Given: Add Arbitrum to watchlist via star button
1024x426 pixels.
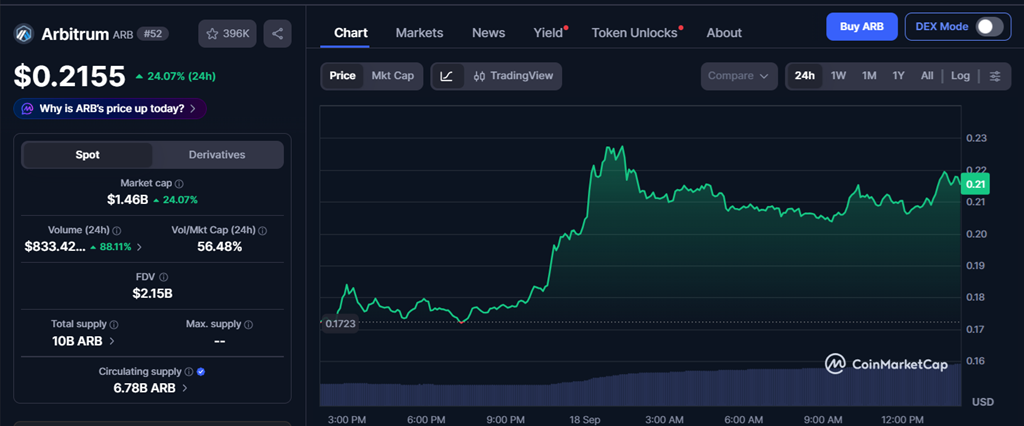Looking at the screenshot, I should (228, 34).
